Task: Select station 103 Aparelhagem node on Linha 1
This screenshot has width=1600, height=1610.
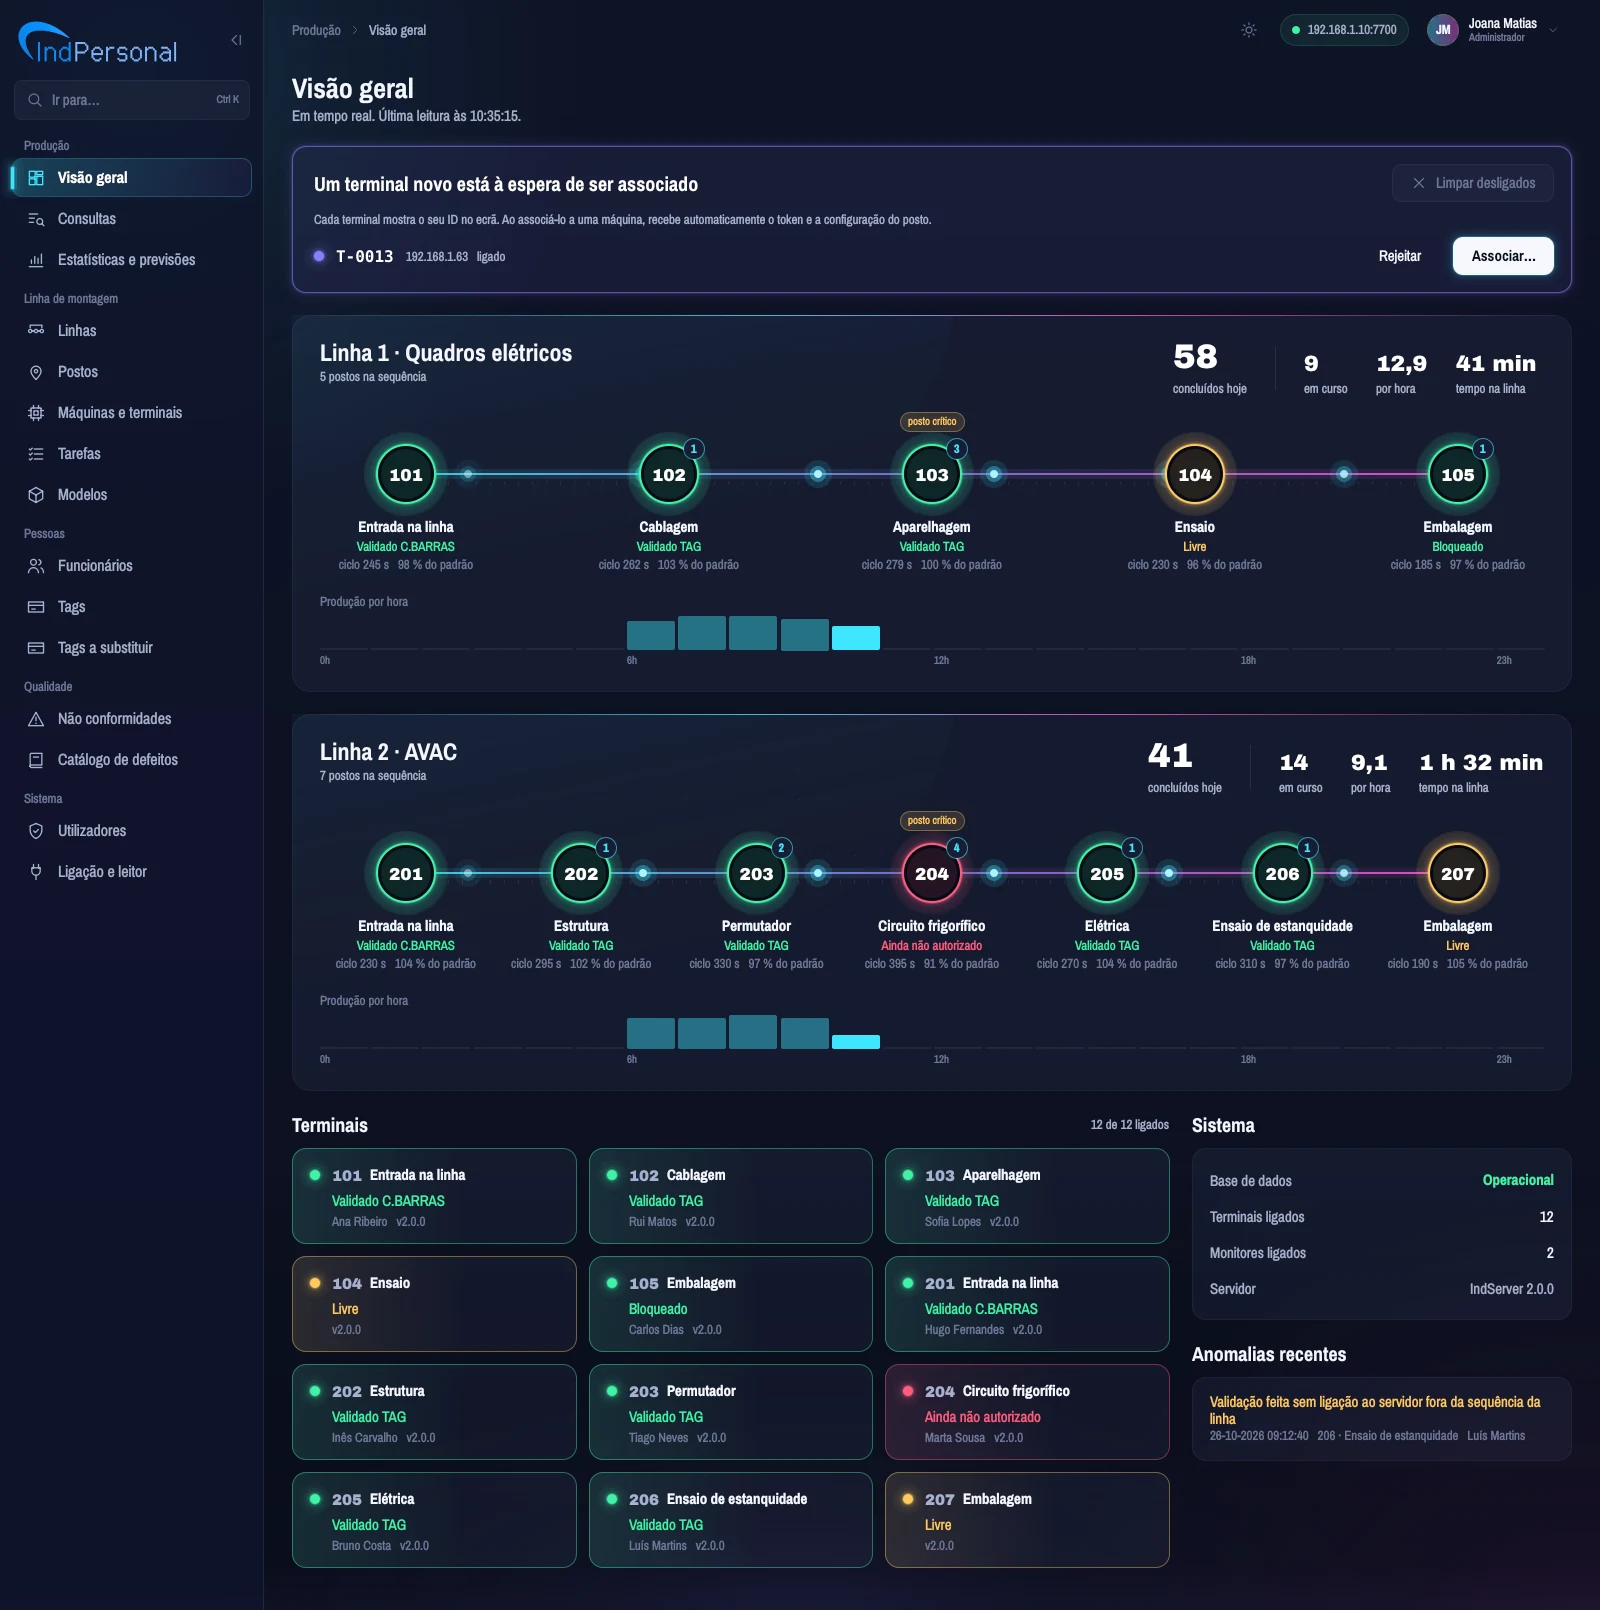Action: [x=932, y=475]
